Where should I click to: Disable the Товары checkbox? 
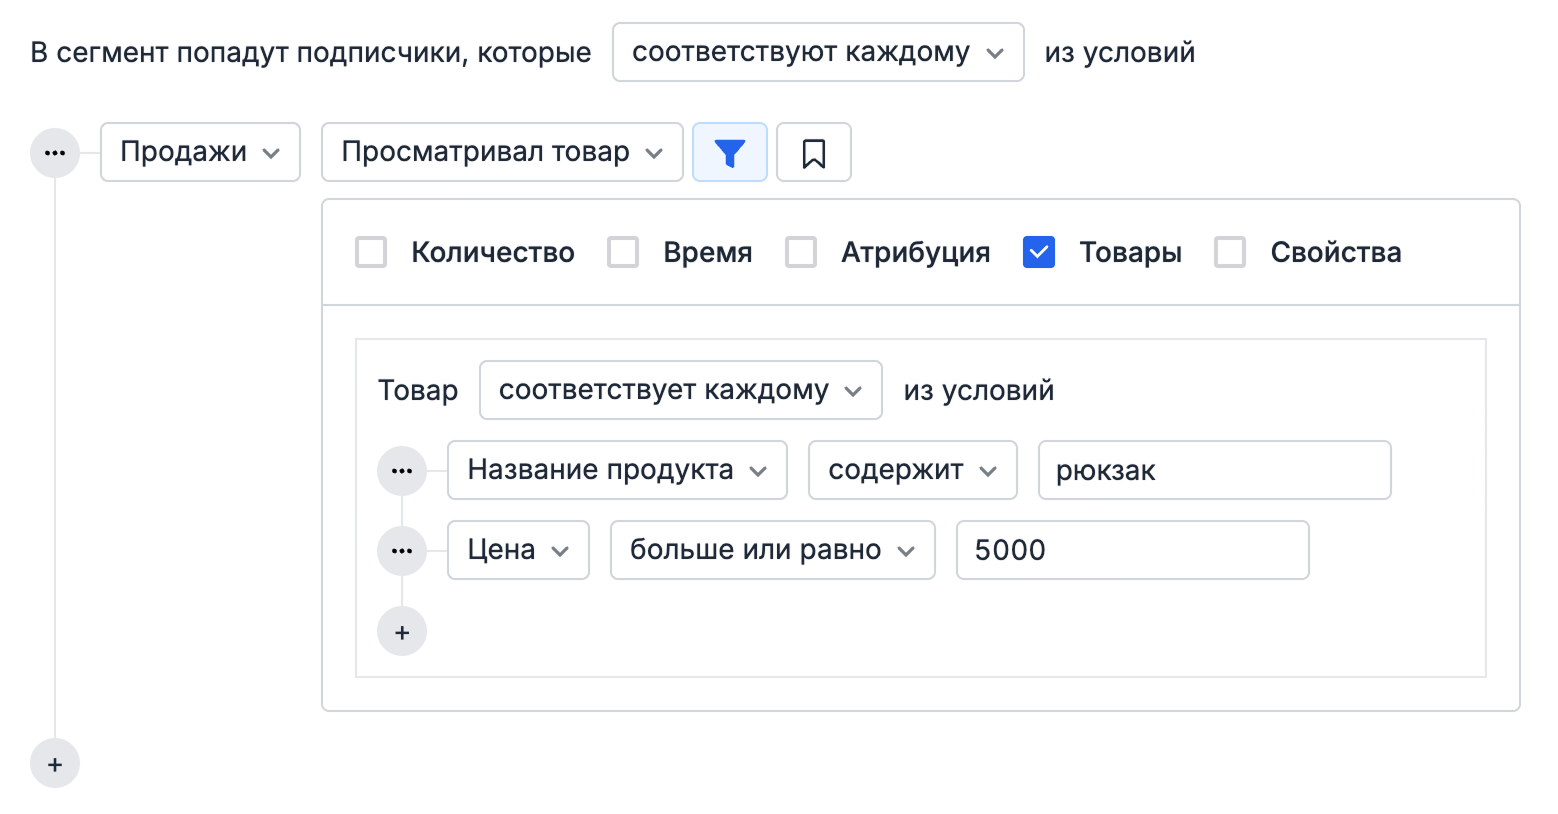coord(1039,252)
